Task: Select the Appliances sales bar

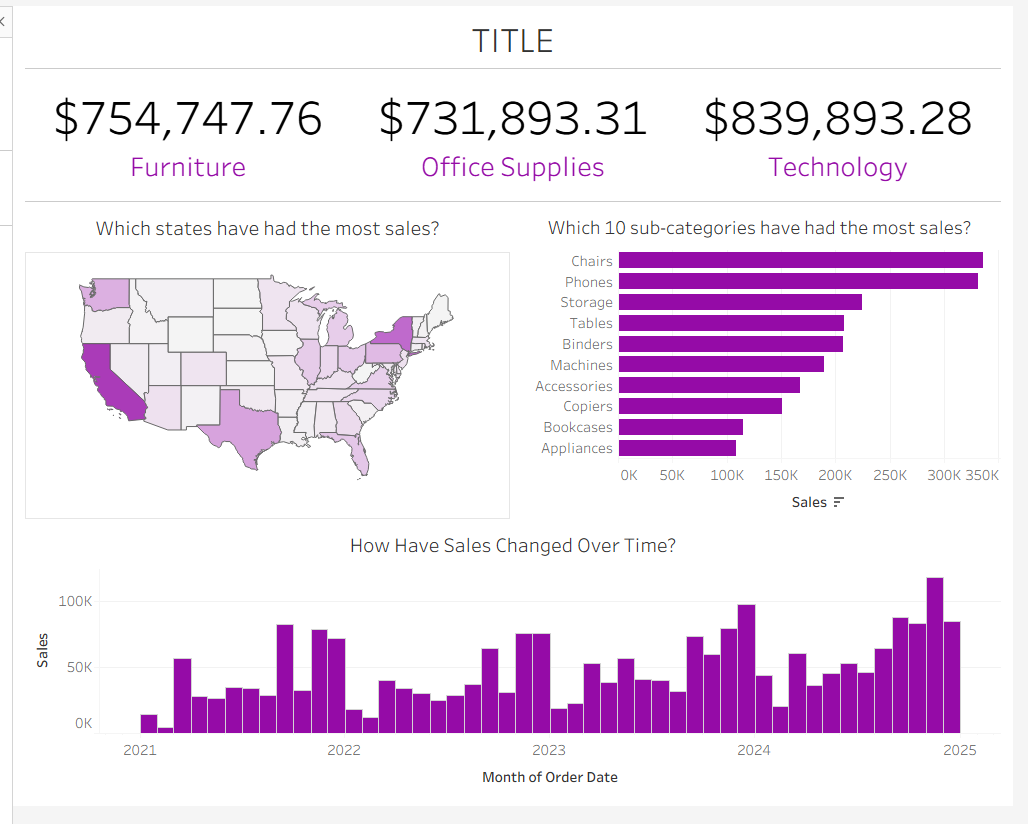Action: (677, 448)
